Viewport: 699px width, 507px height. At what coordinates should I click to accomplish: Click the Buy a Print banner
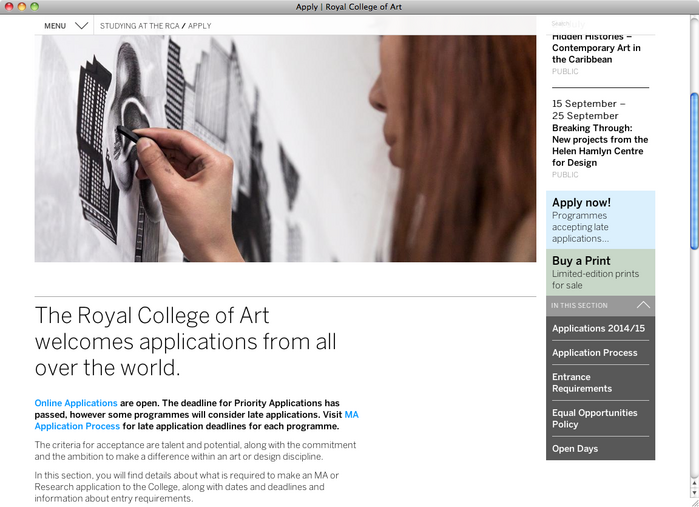pos(600,272)
